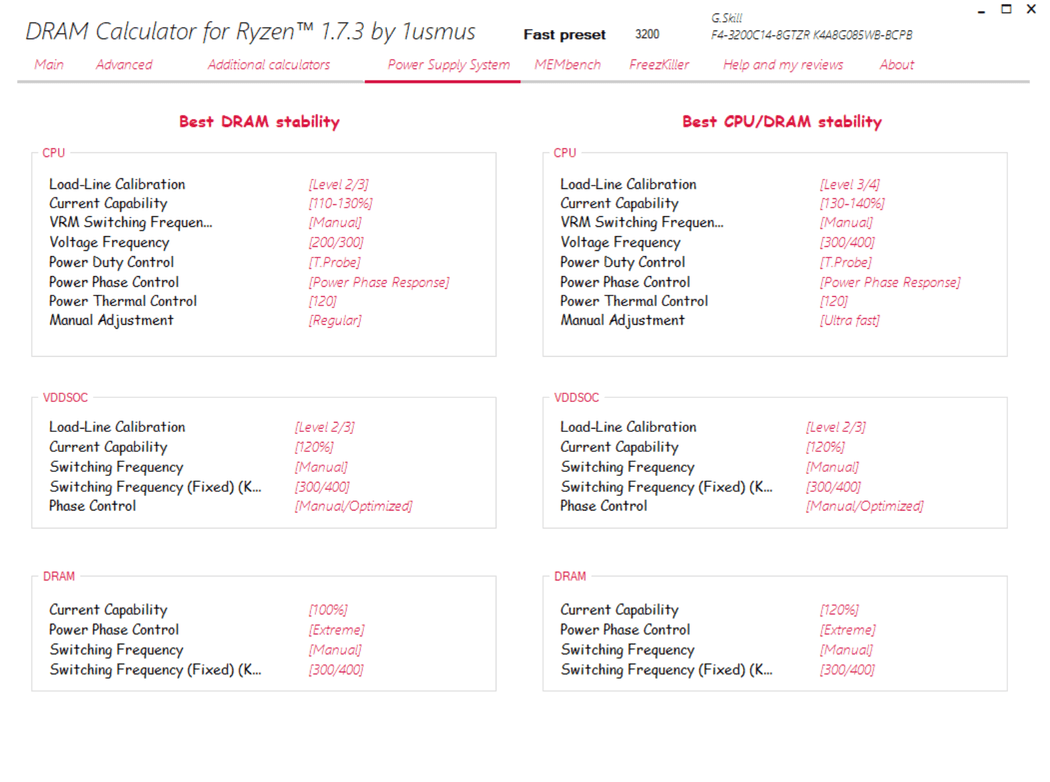Click [Regular] Manual Adjustment value
The image size is (1050, 782).
[335, 321]
